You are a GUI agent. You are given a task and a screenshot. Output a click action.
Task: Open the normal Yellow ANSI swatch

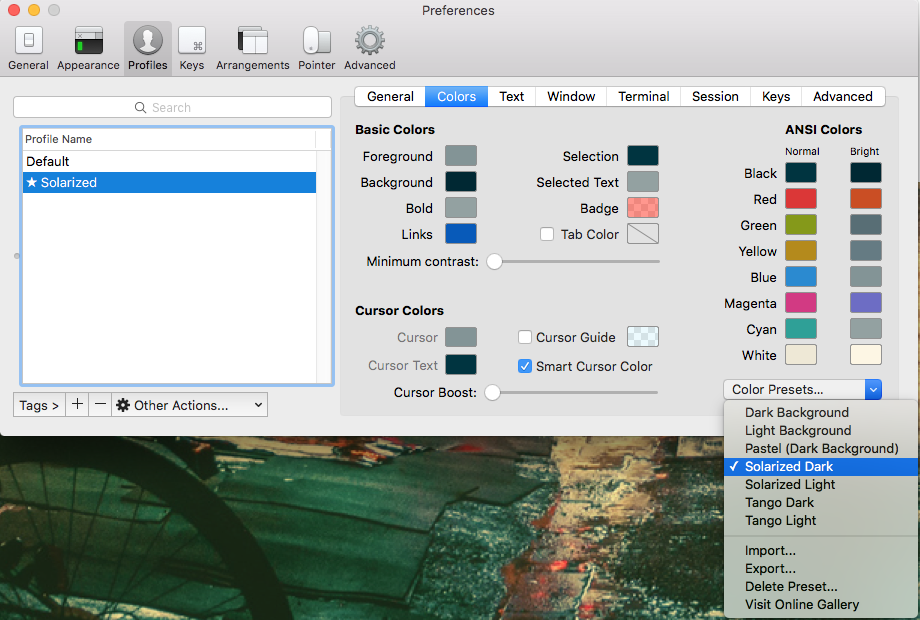click(801, 251)
